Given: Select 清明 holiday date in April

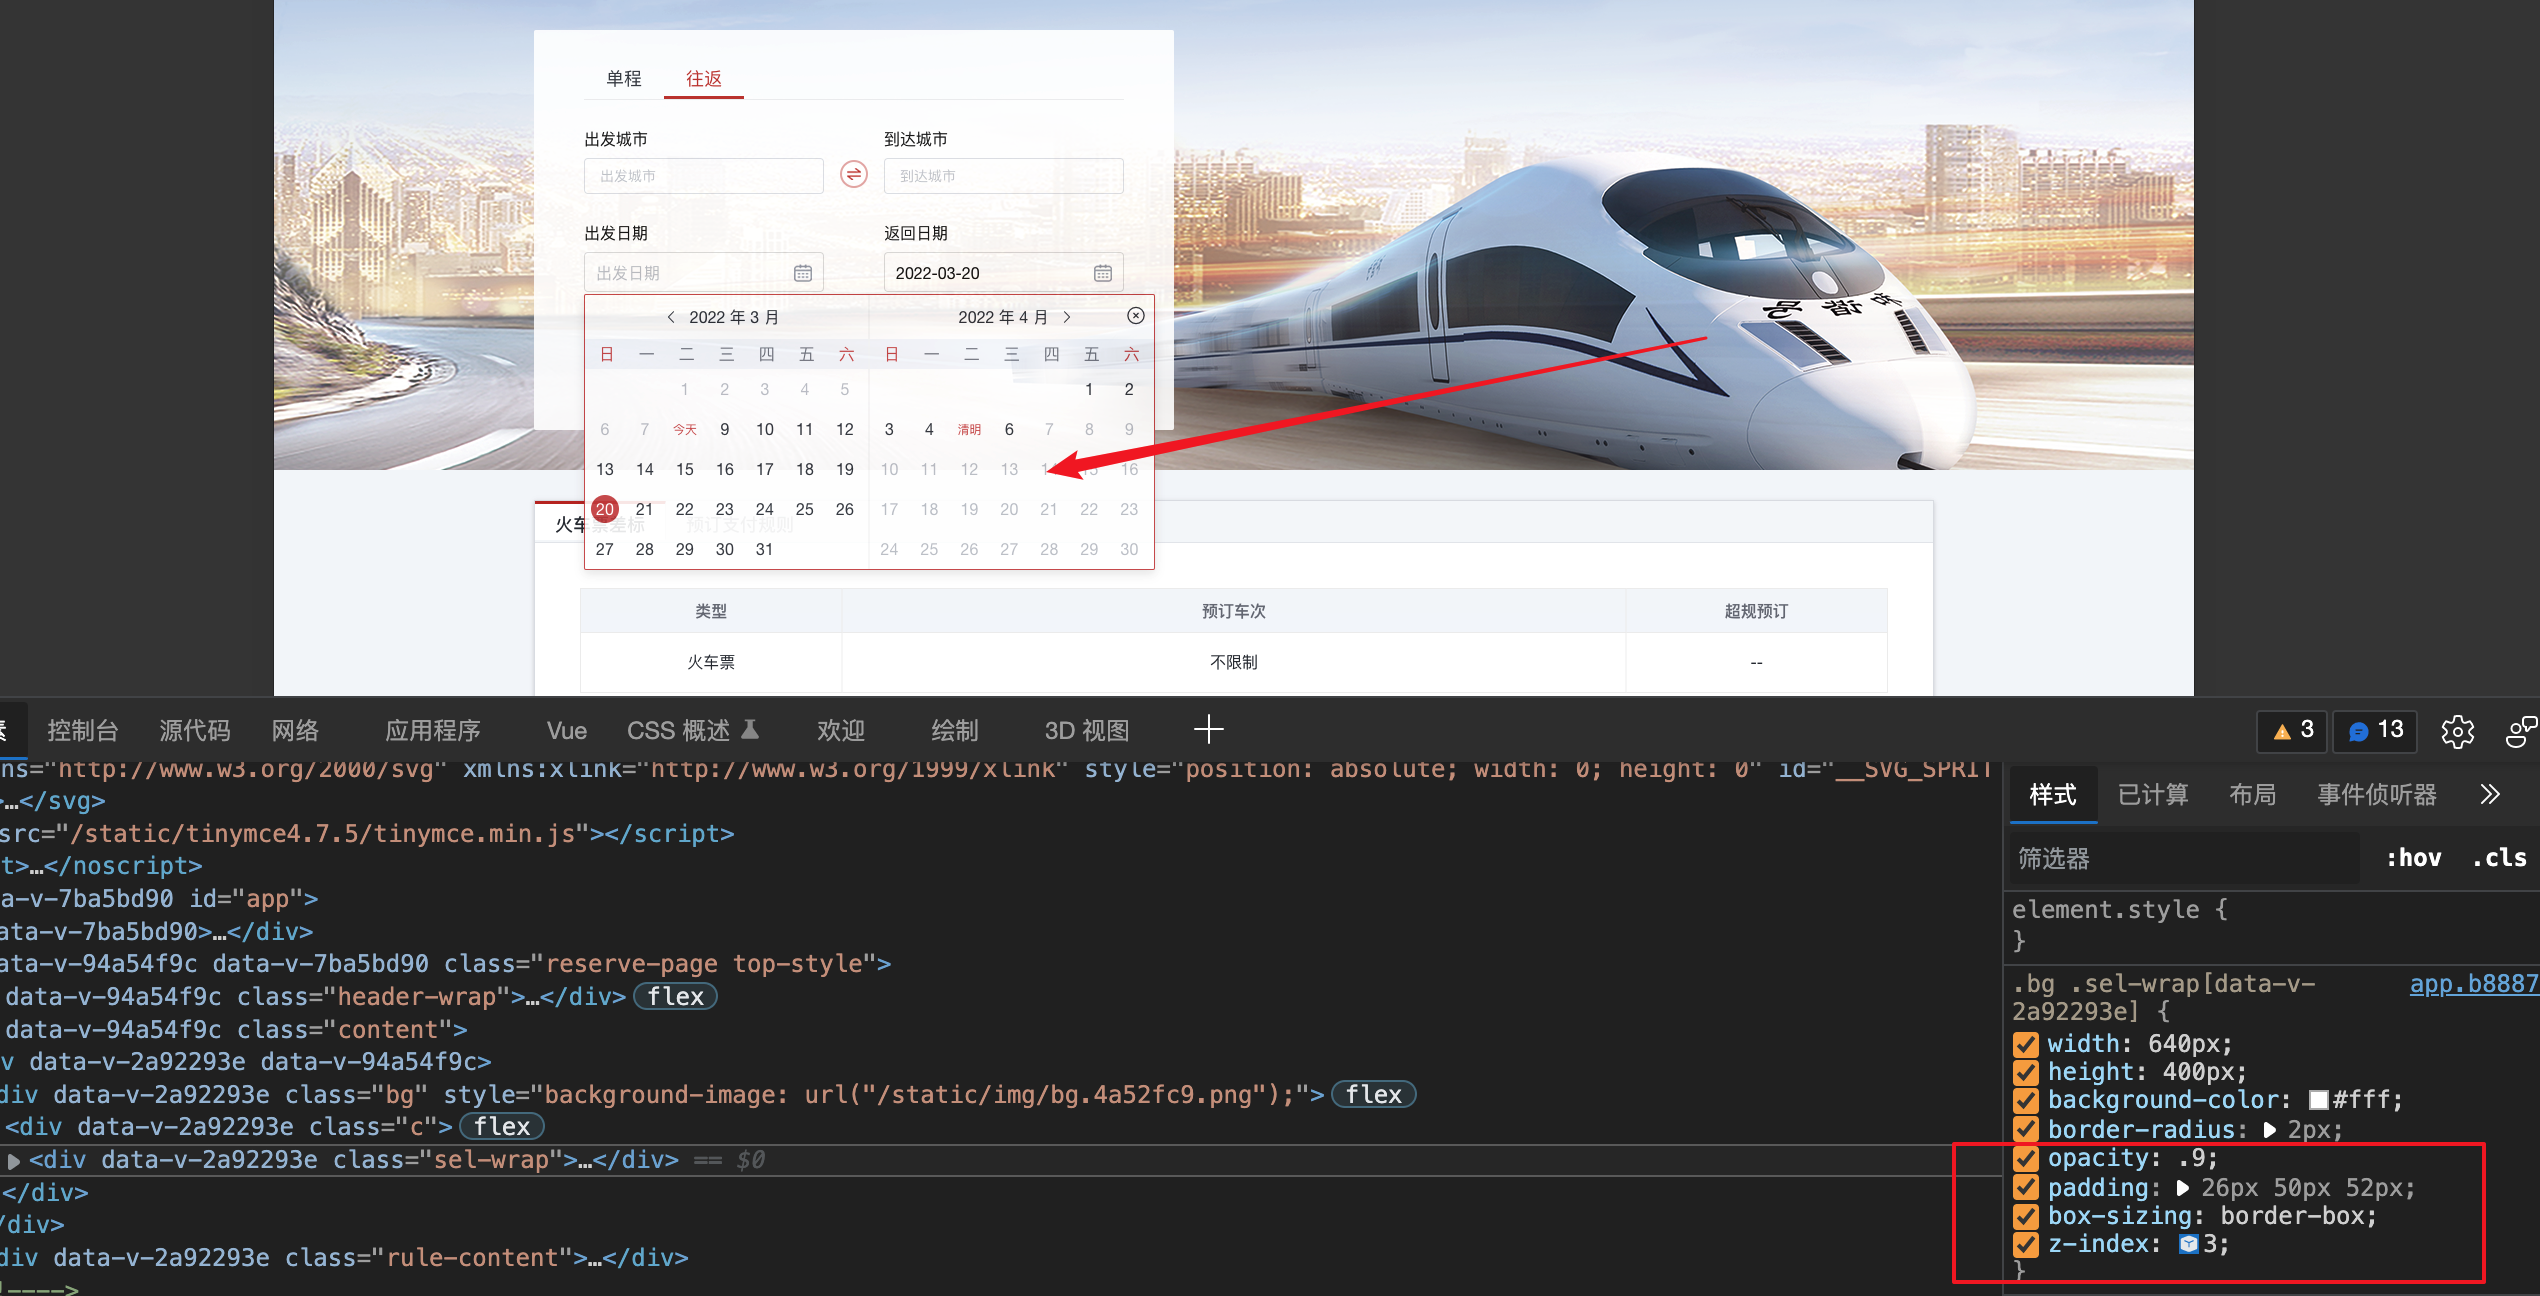Looking at the screenshot, I should 969,429.
